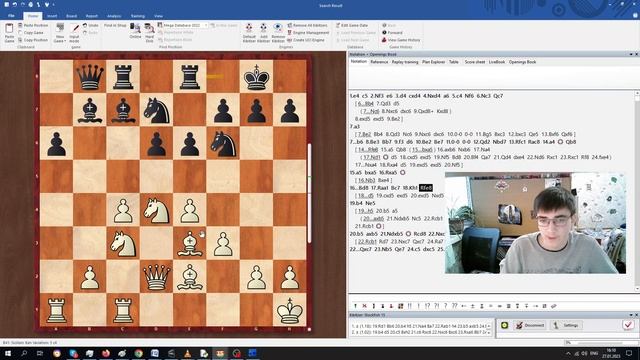Open engine Settings in kibitzer panel
640x360 pixels.
(x=566, y=325)
